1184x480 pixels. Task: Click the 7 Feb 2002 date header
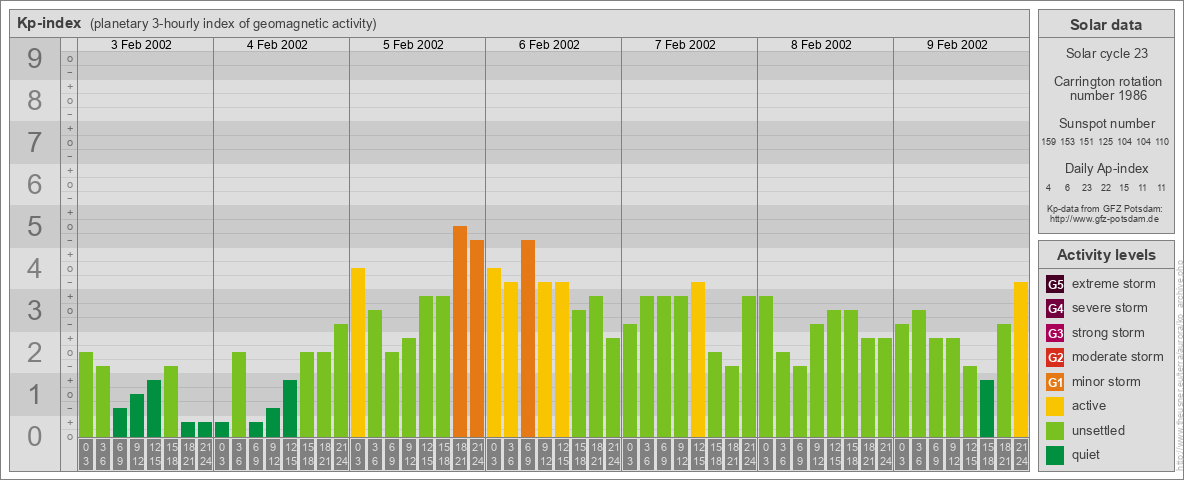[x=685, y=45]
